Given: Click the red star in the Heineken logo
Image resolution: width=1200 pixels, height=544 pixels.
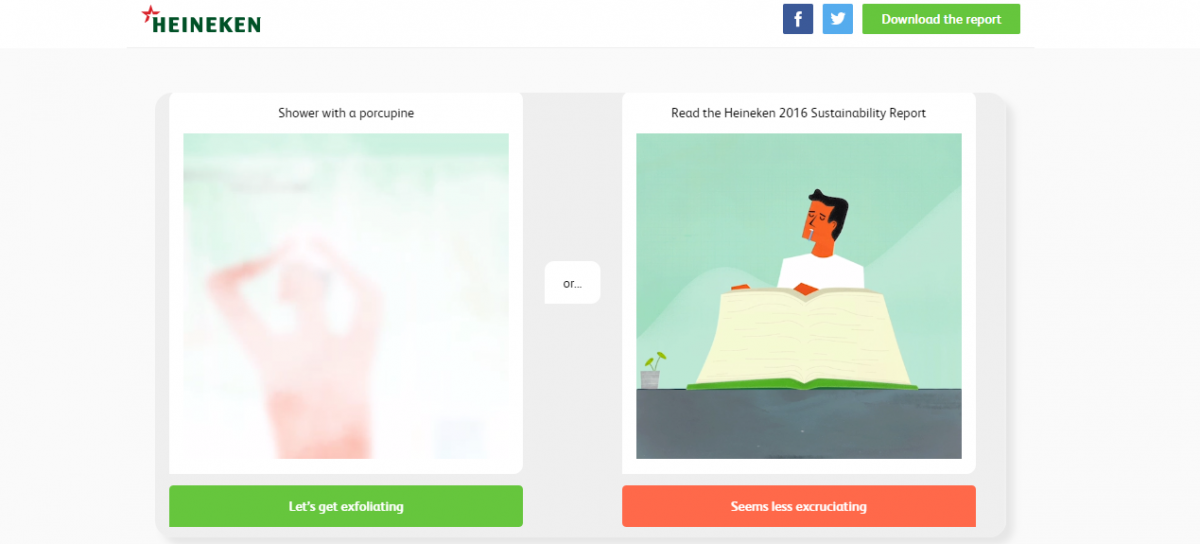Looking at the screenshot, I should [150, 14].
